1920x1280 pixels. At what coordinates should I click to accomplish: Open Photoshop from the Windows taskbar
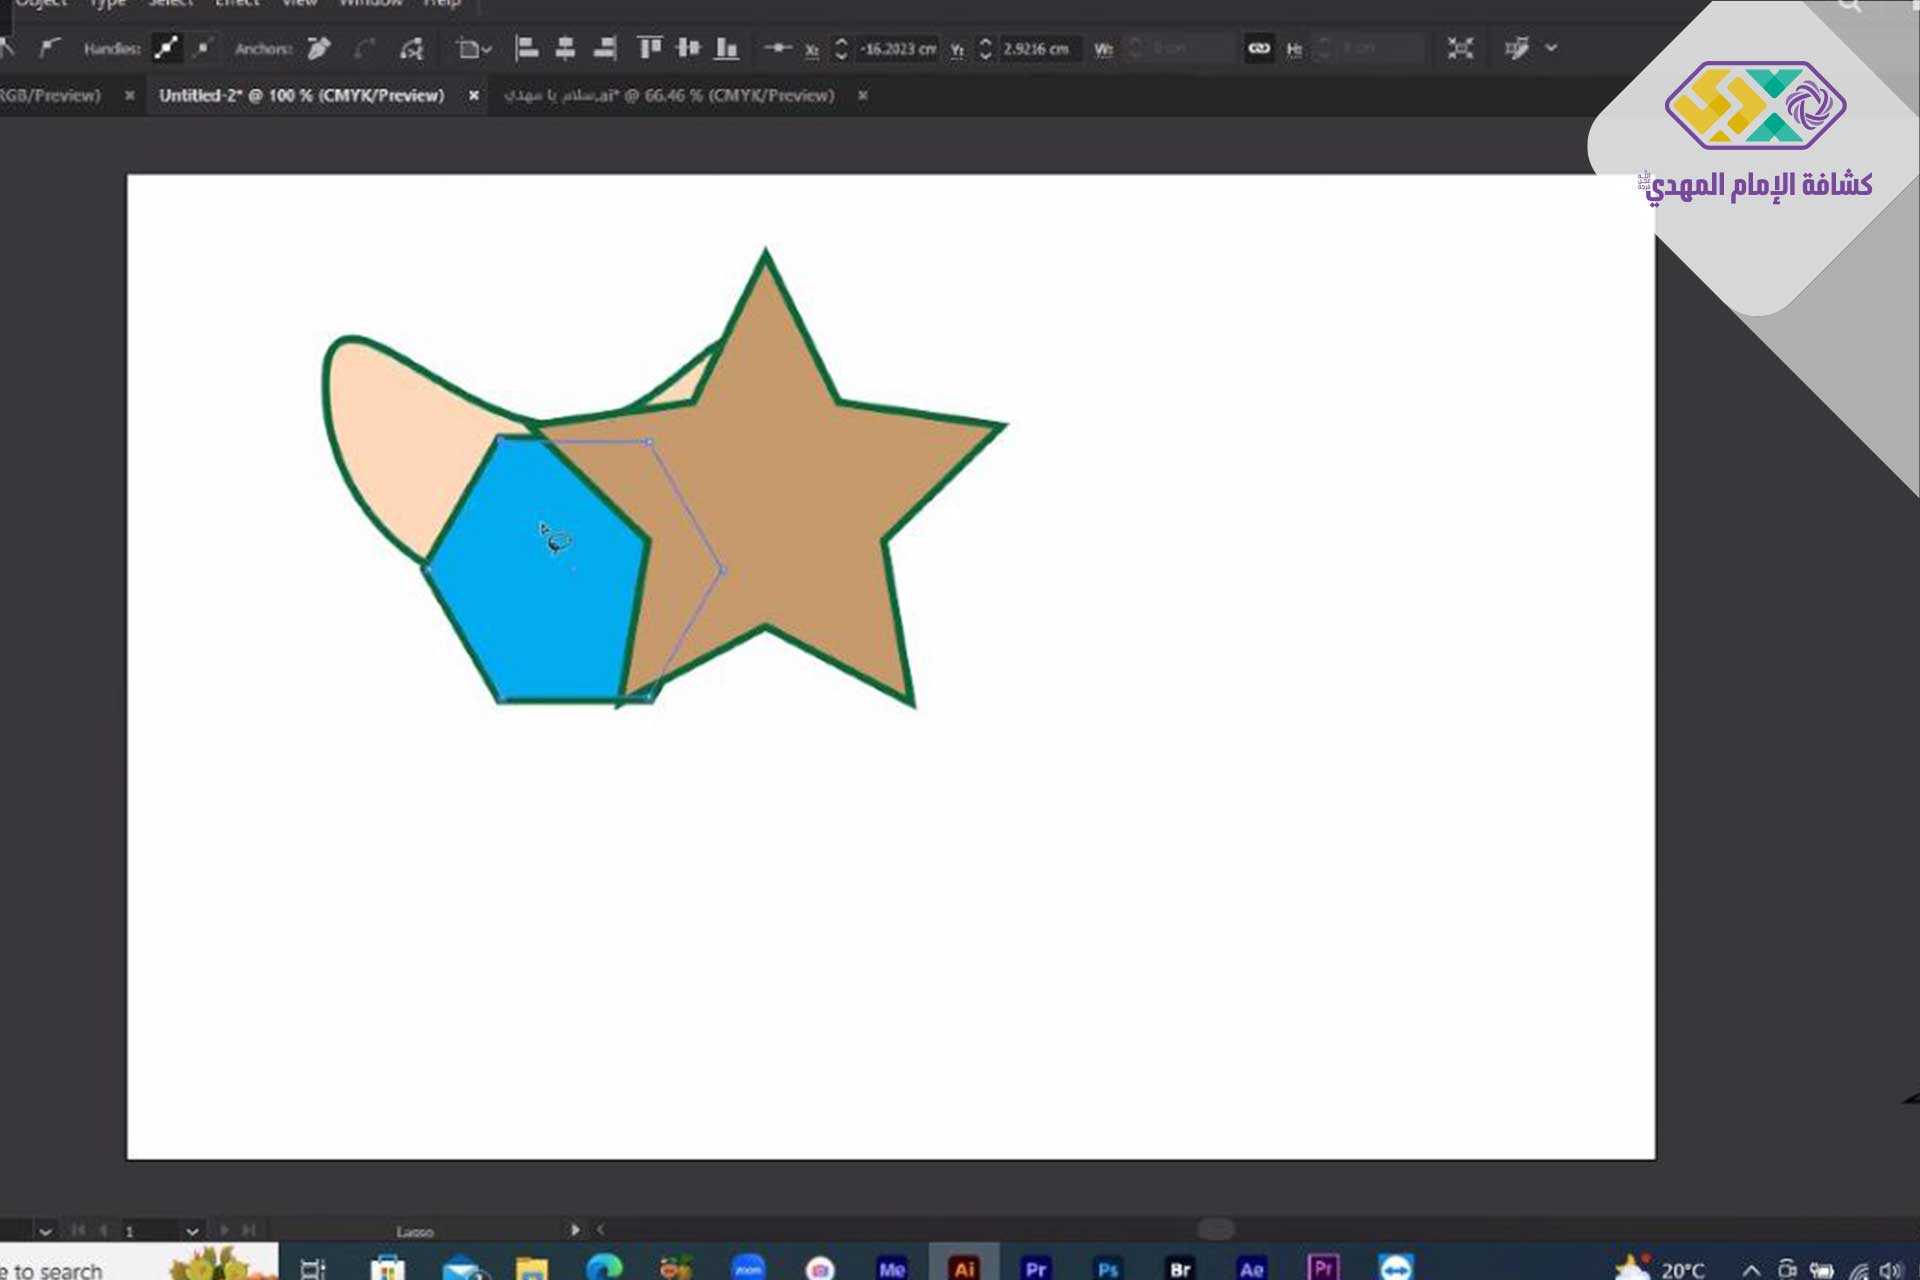pos(1107,1268)
